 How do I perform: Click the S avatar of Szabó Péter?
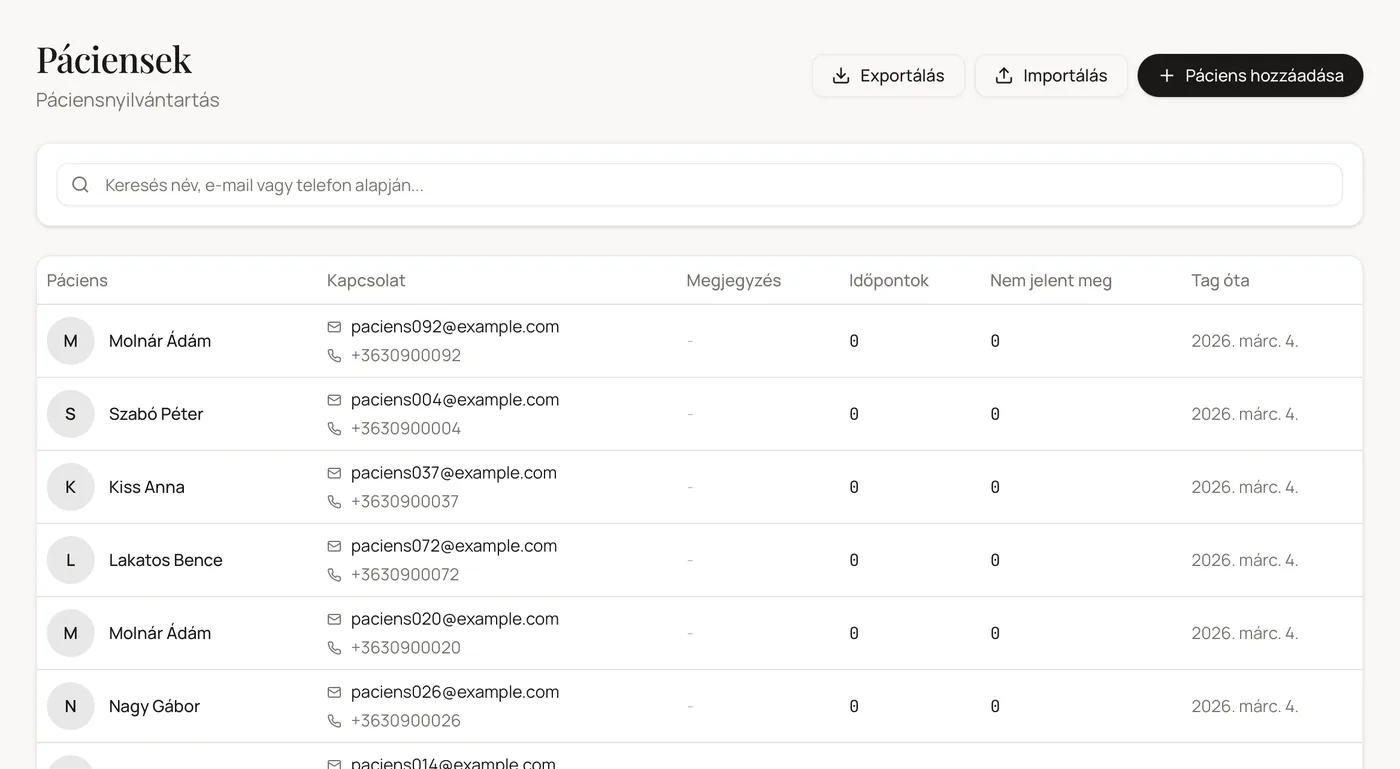pos(70,414)
